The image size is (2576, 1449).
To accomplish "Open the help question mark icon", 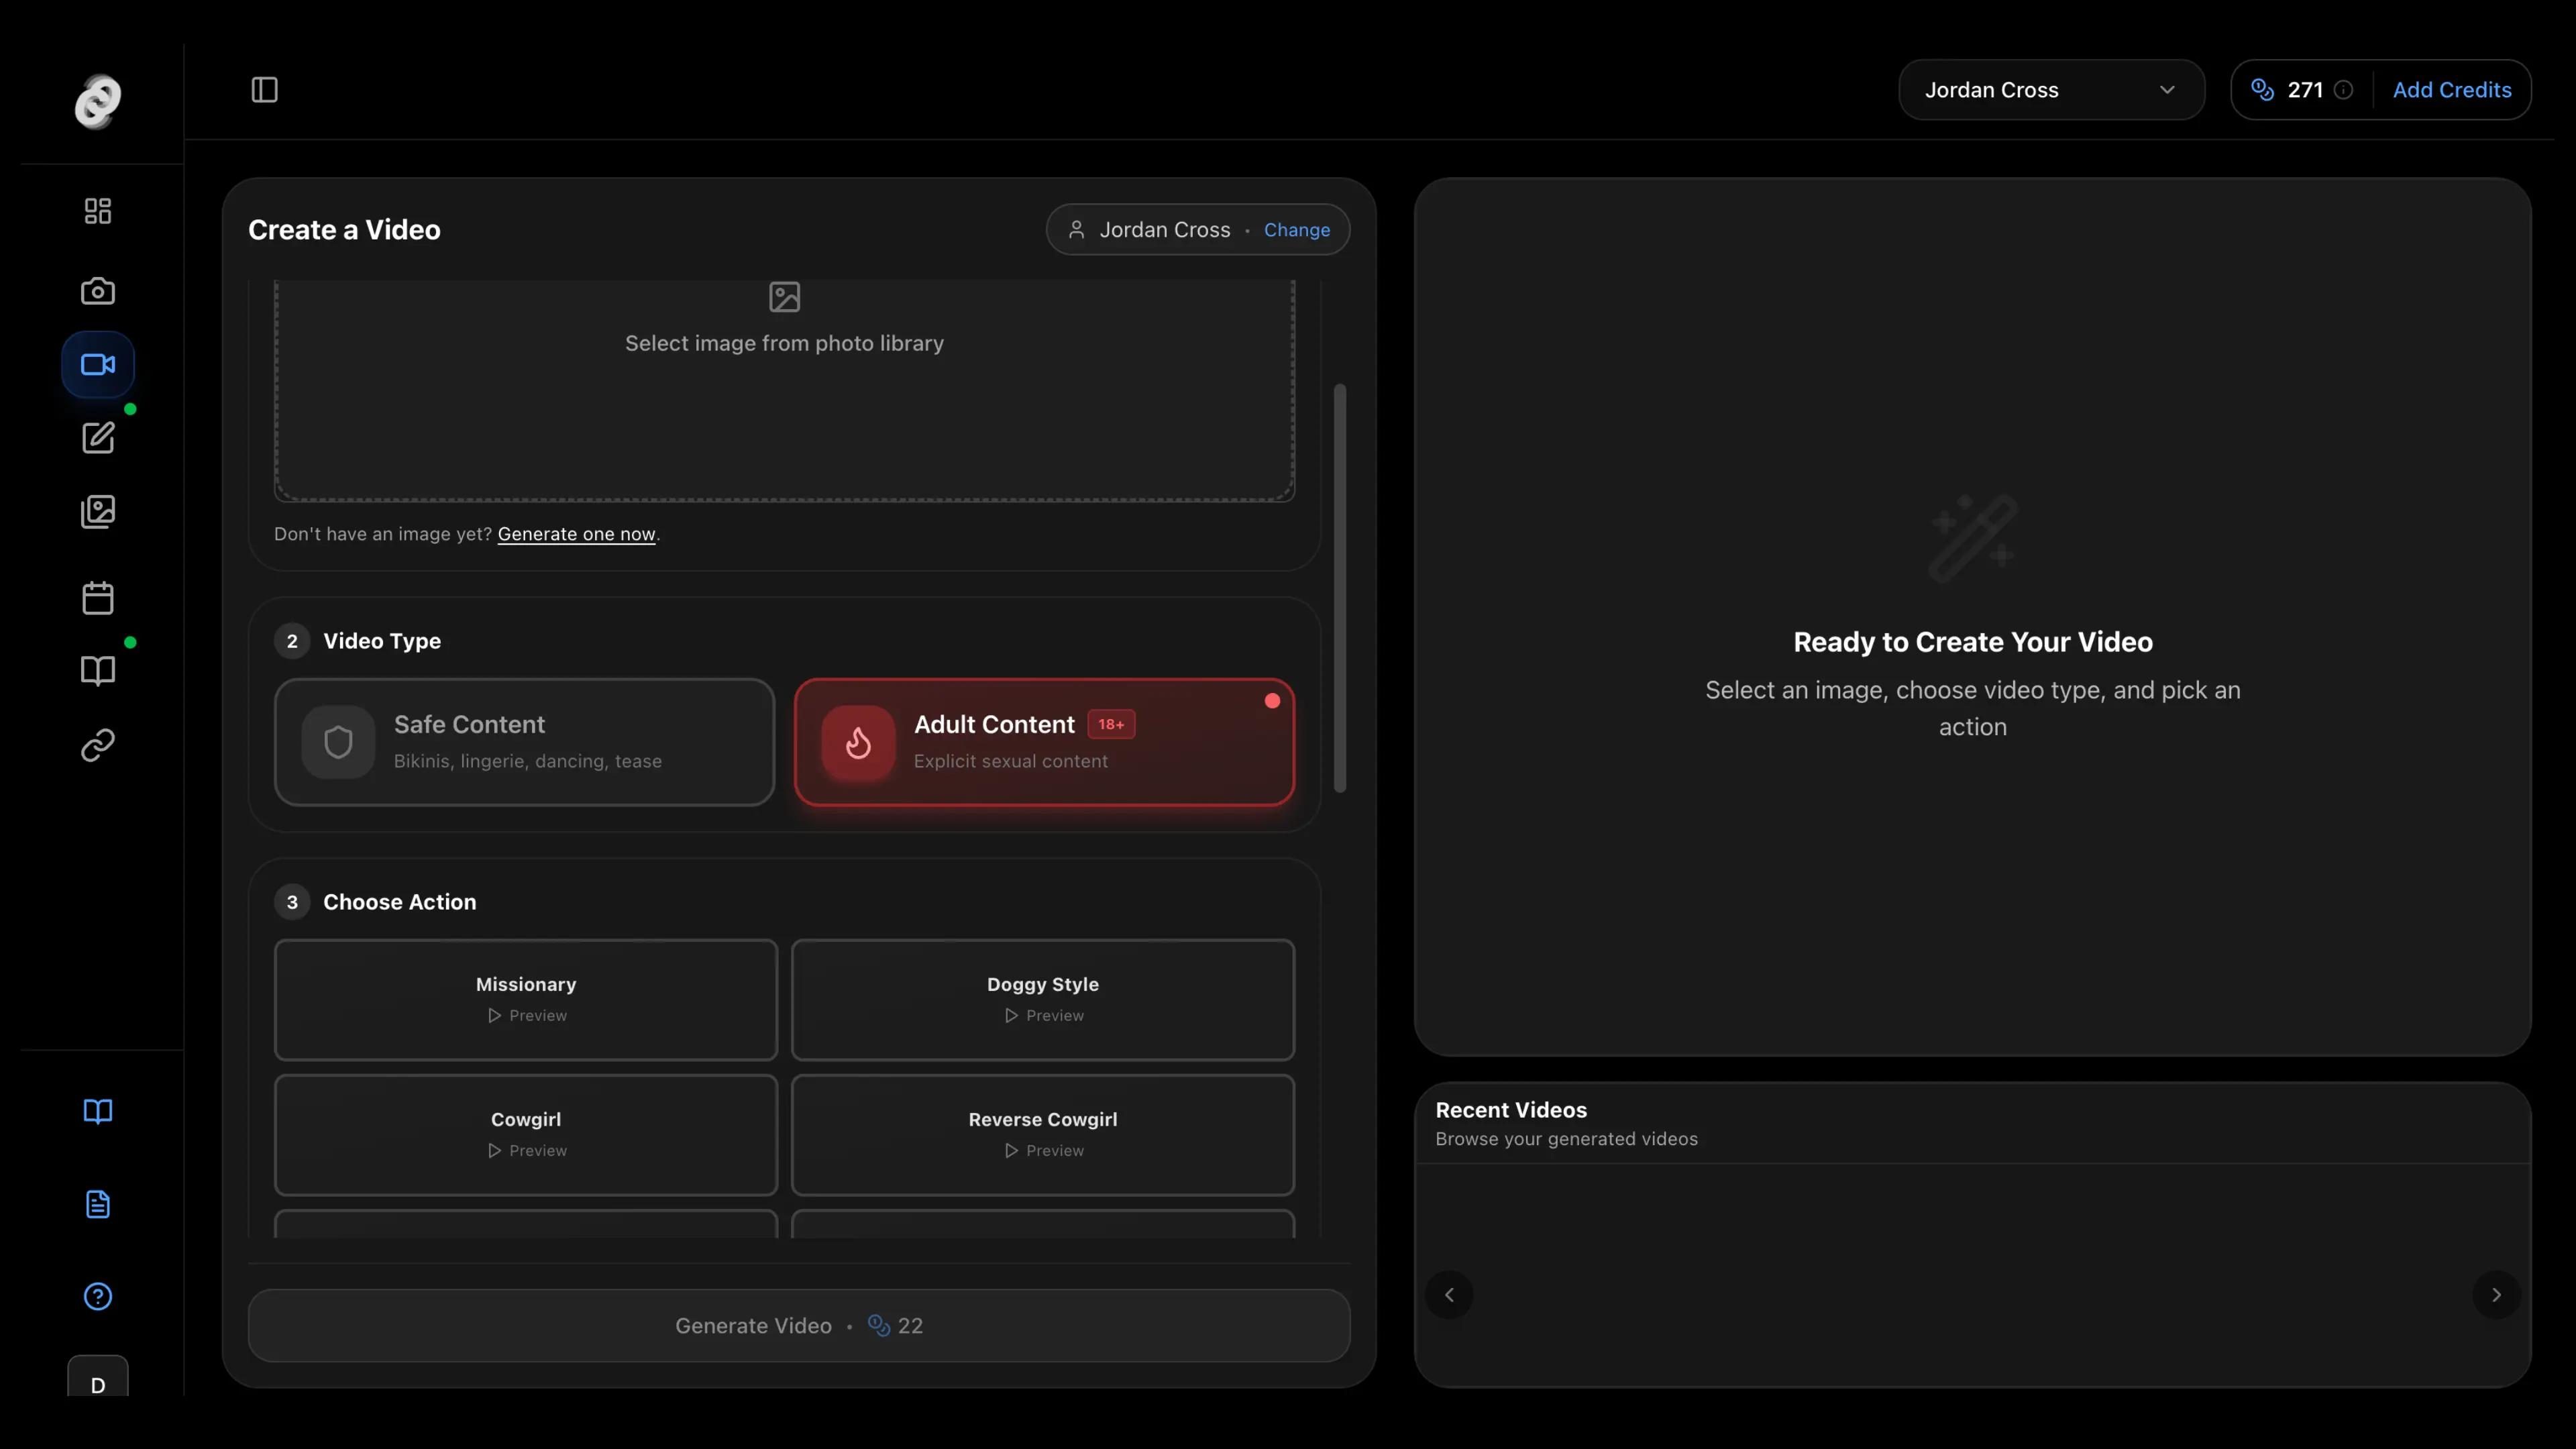I will pos(97,1296).
